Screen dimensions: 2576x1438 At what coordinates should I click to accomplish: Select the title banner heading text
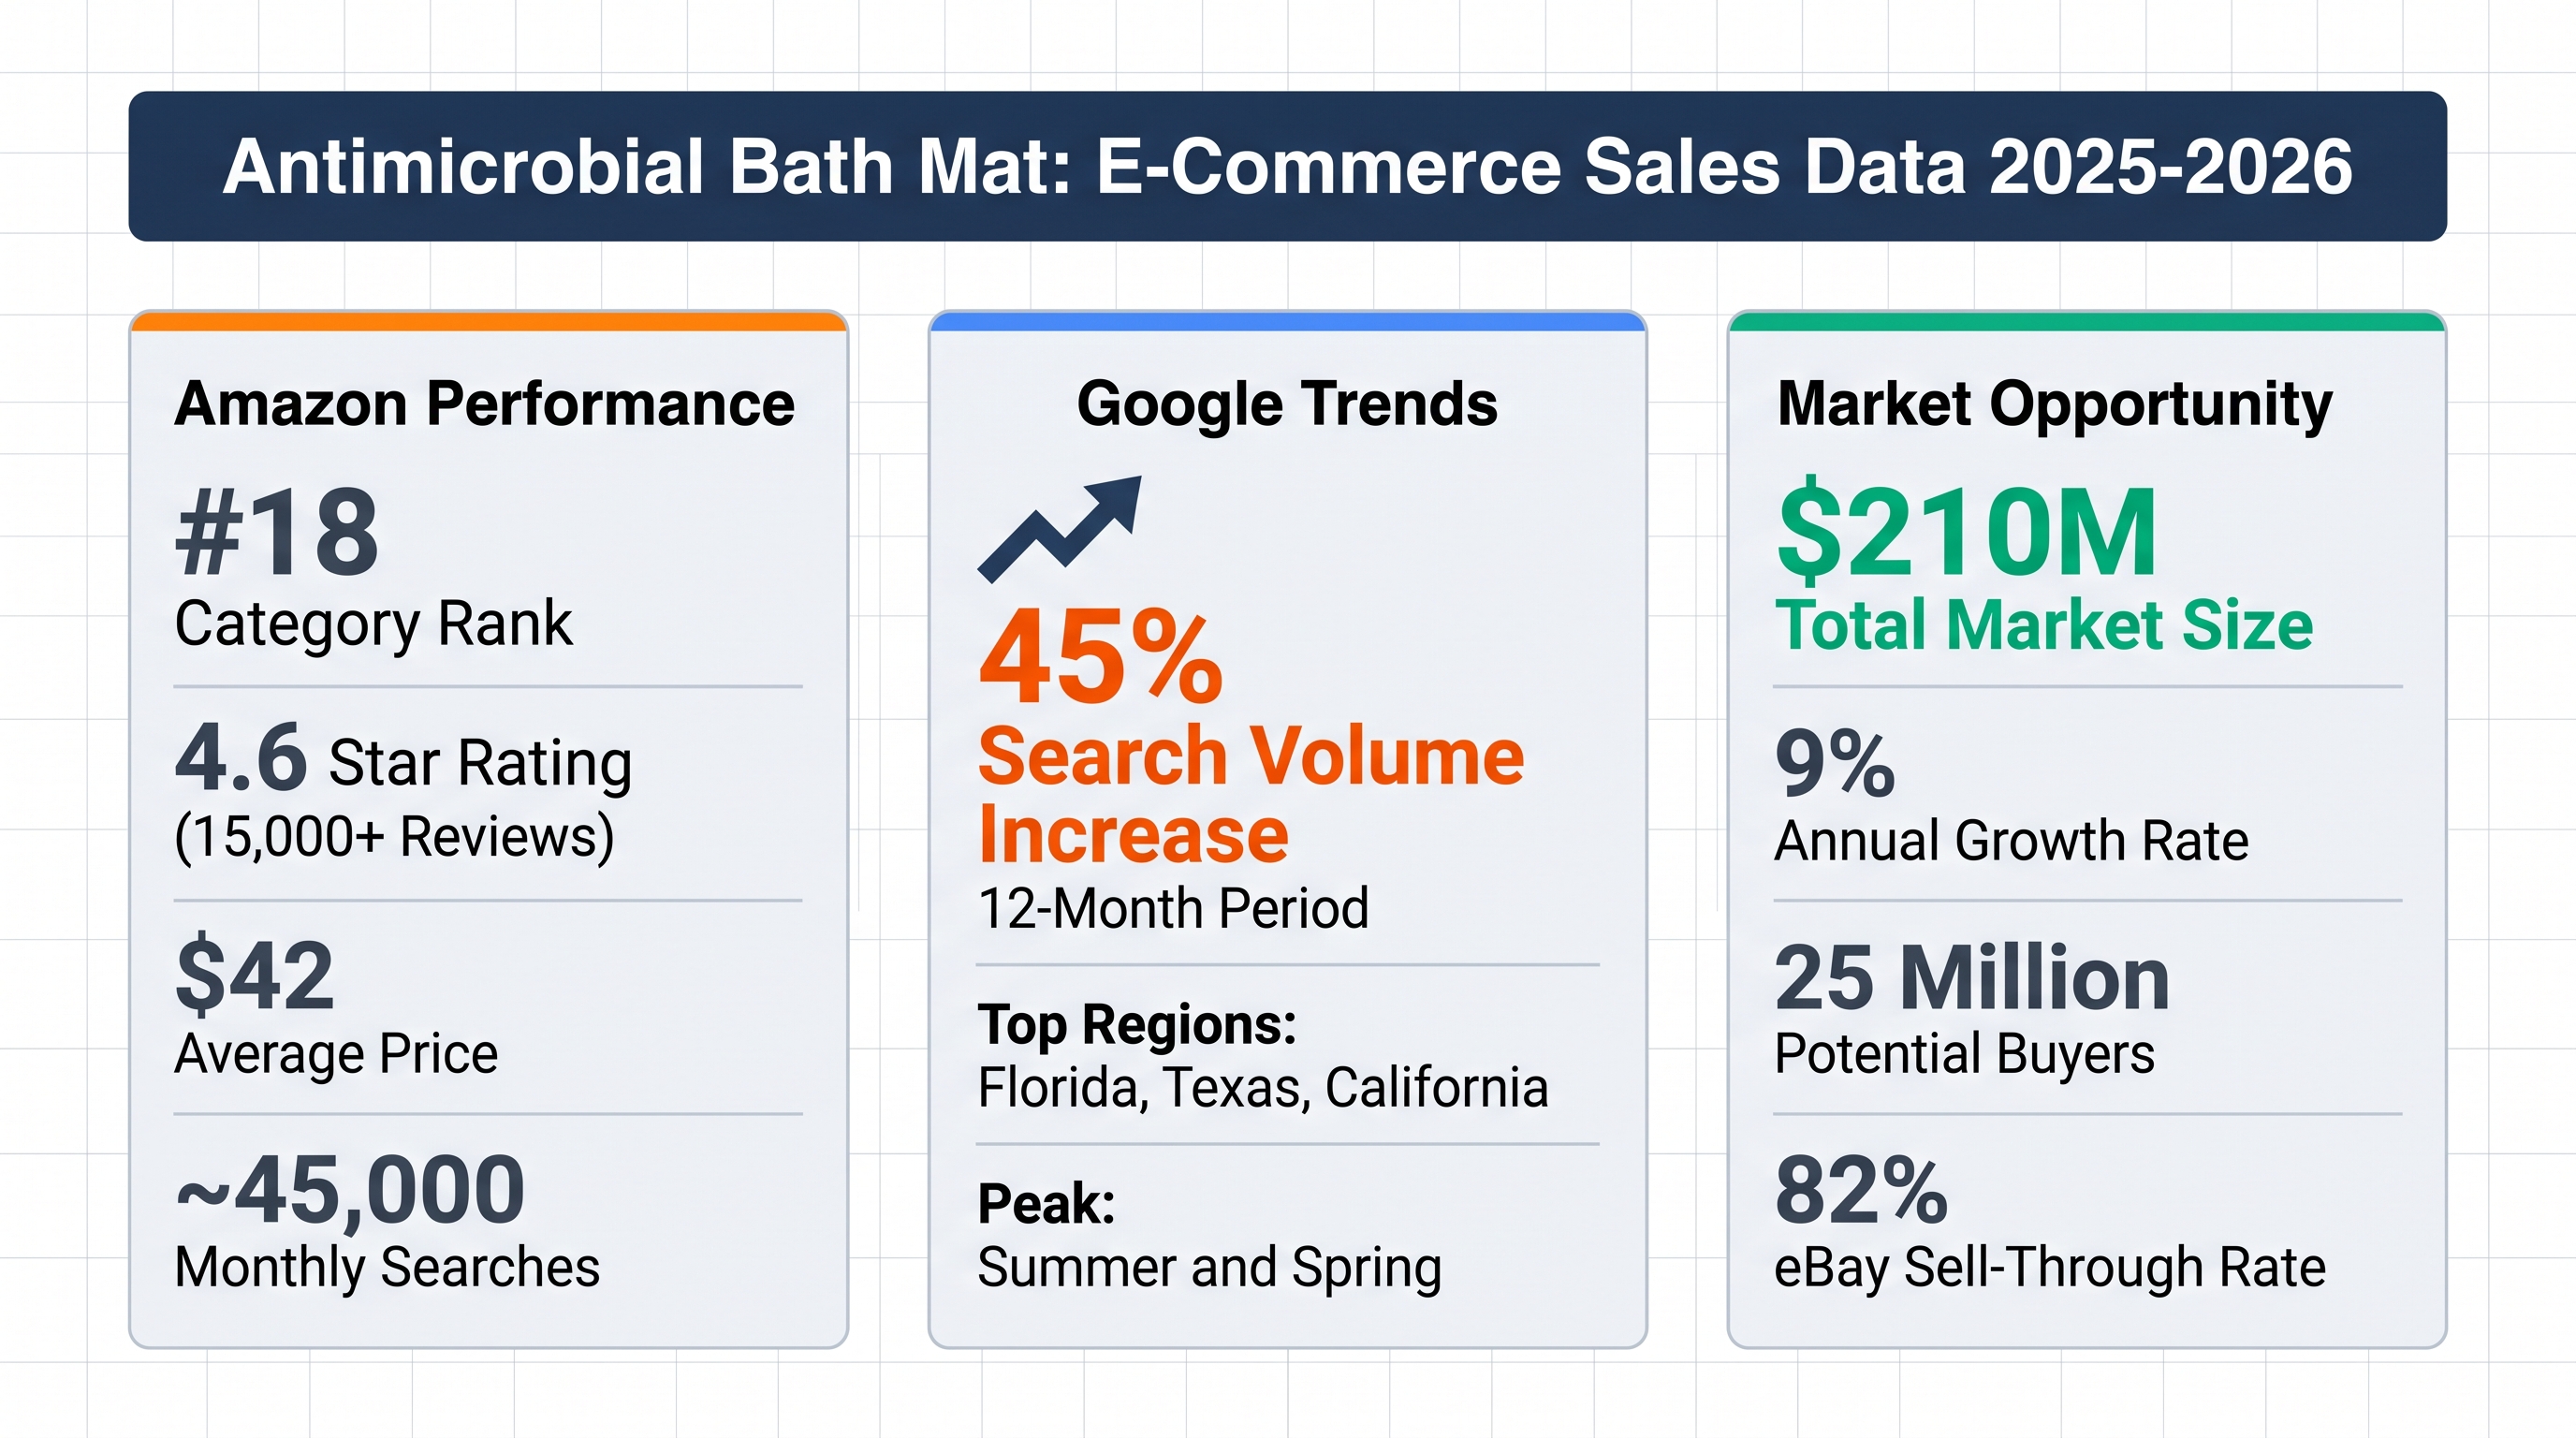pyautogui.click(x=1287, y=166)
